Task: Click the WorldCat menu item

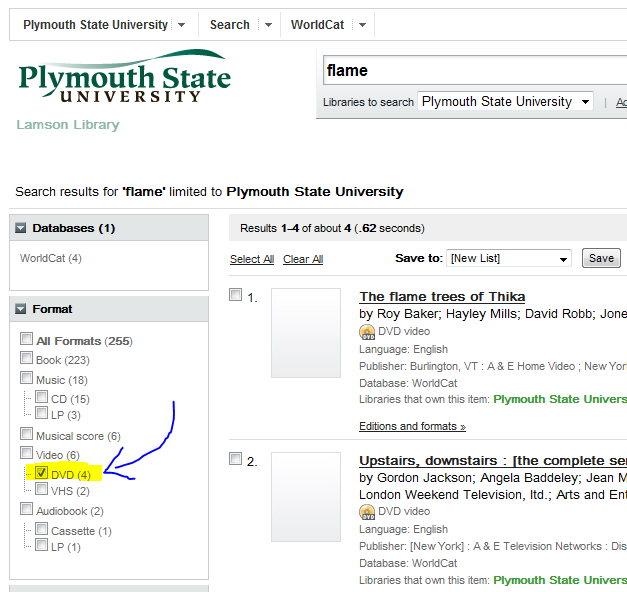Action: click(x=317, y=25)
